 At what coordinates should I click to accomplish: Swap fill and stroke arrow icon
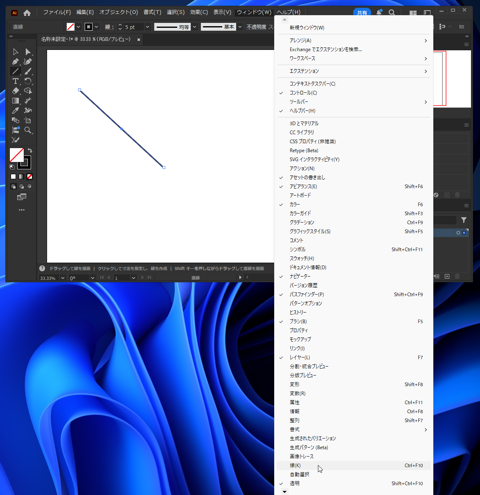pos(30,151)
